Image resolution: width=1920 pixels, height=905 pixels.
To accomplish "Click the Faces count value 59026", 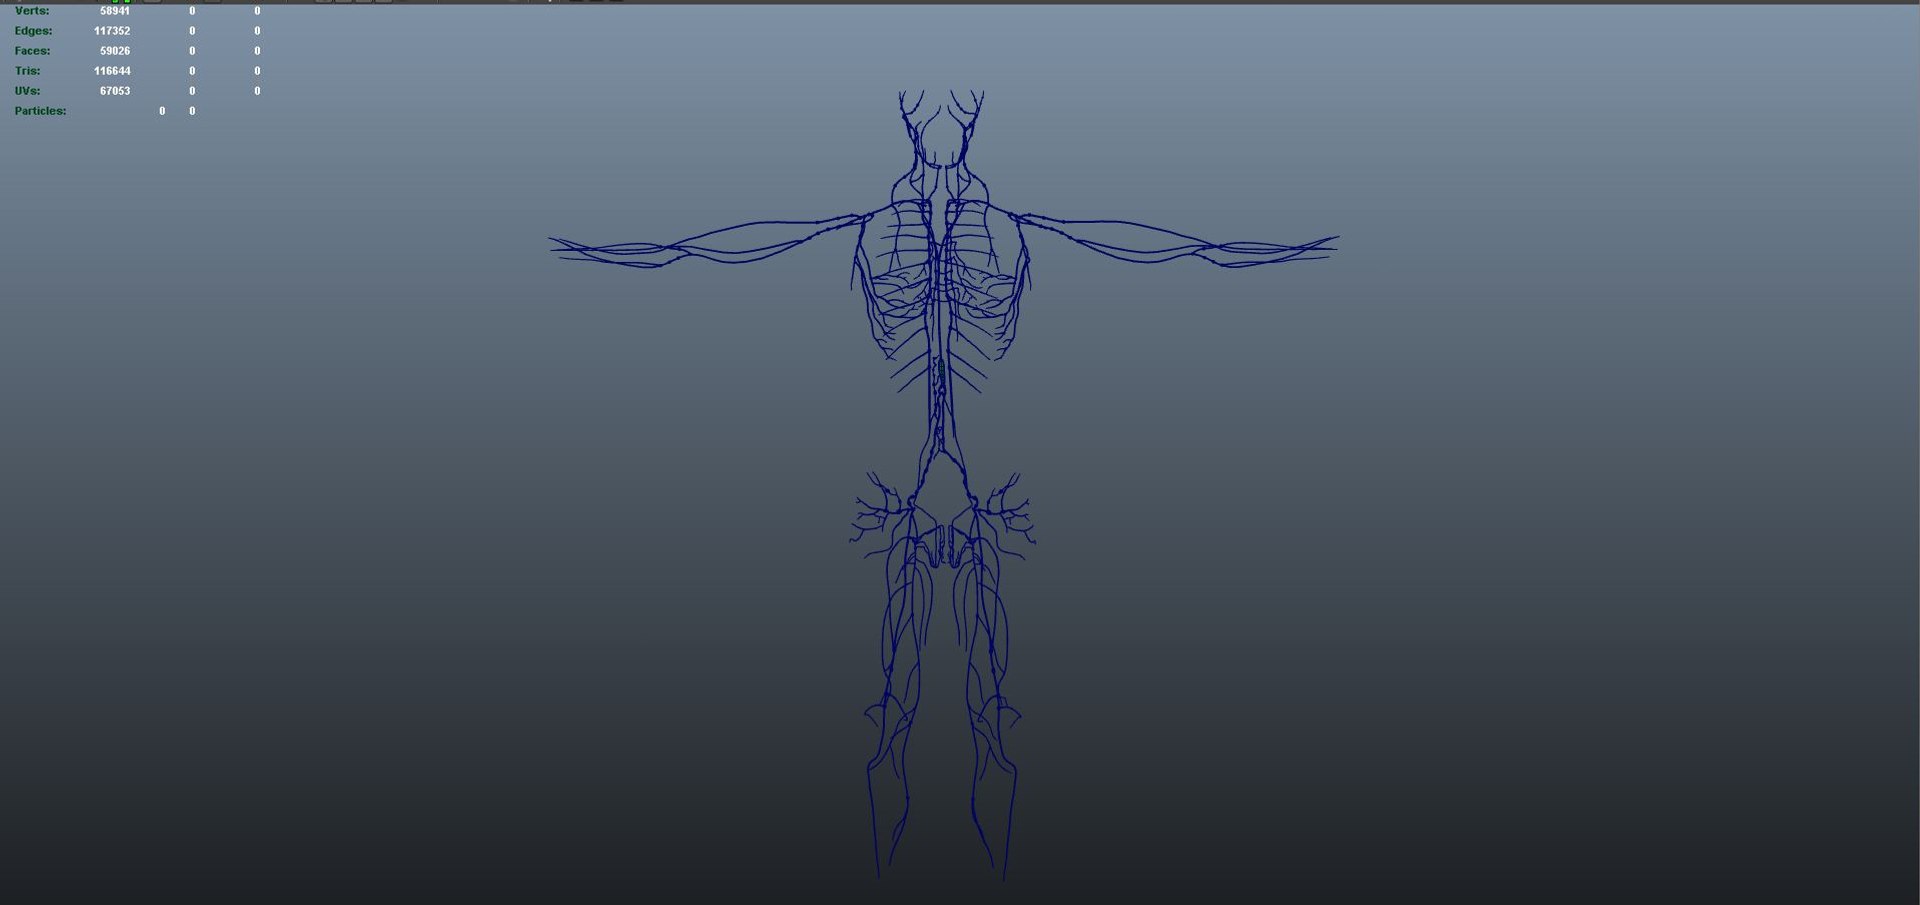I will pos(115,51).
